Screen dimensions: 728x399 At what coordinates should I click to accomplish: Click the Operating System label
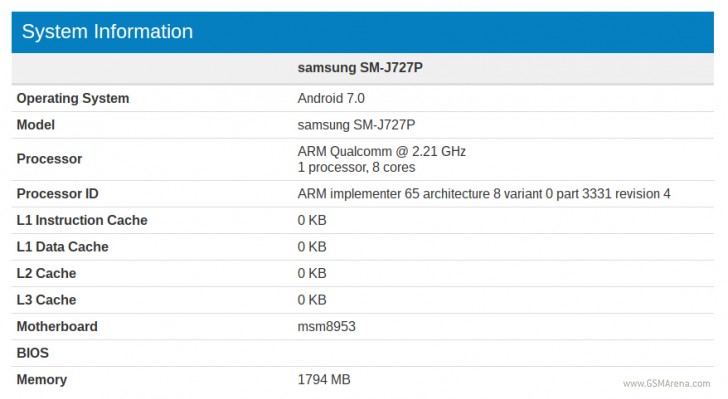pyautogui.click(x=73, y=98)
